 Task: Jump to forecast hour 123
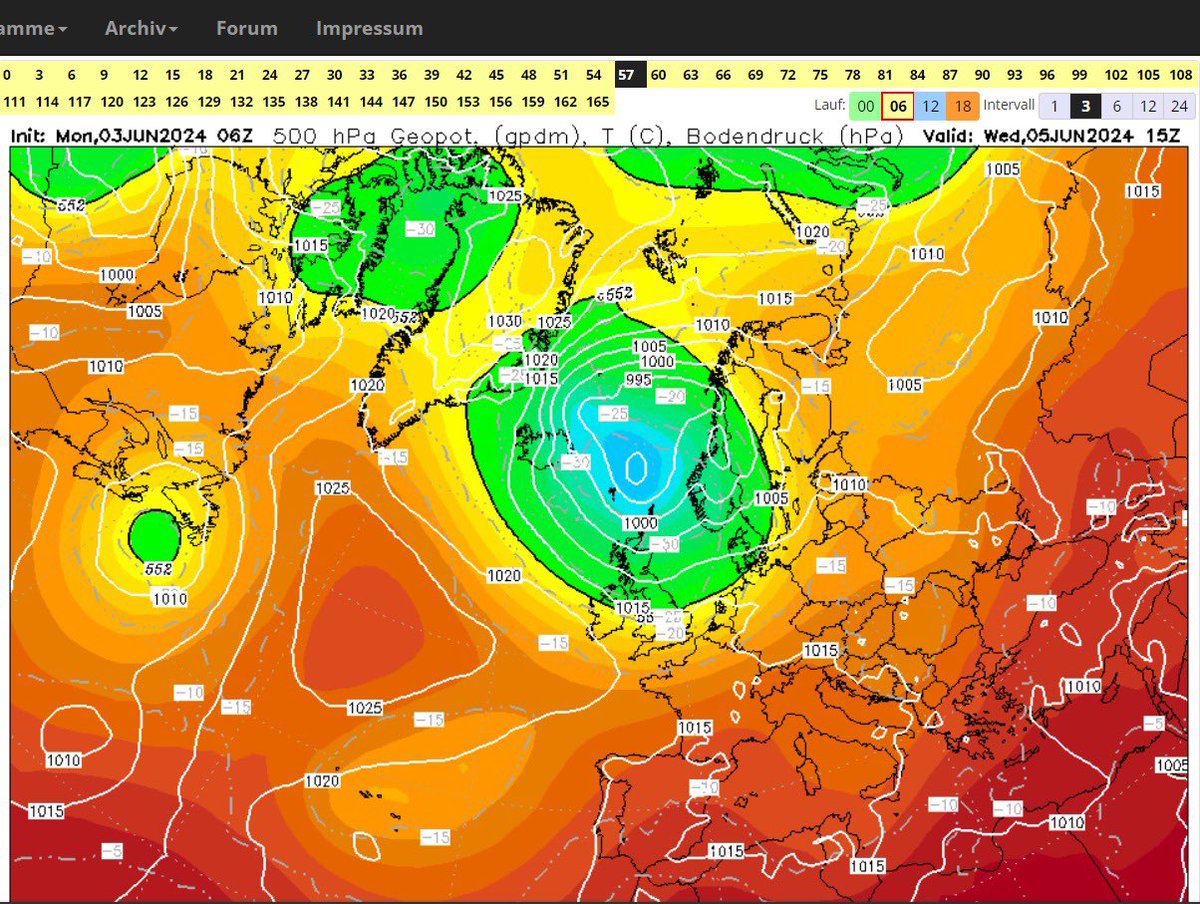click(144, 101)
